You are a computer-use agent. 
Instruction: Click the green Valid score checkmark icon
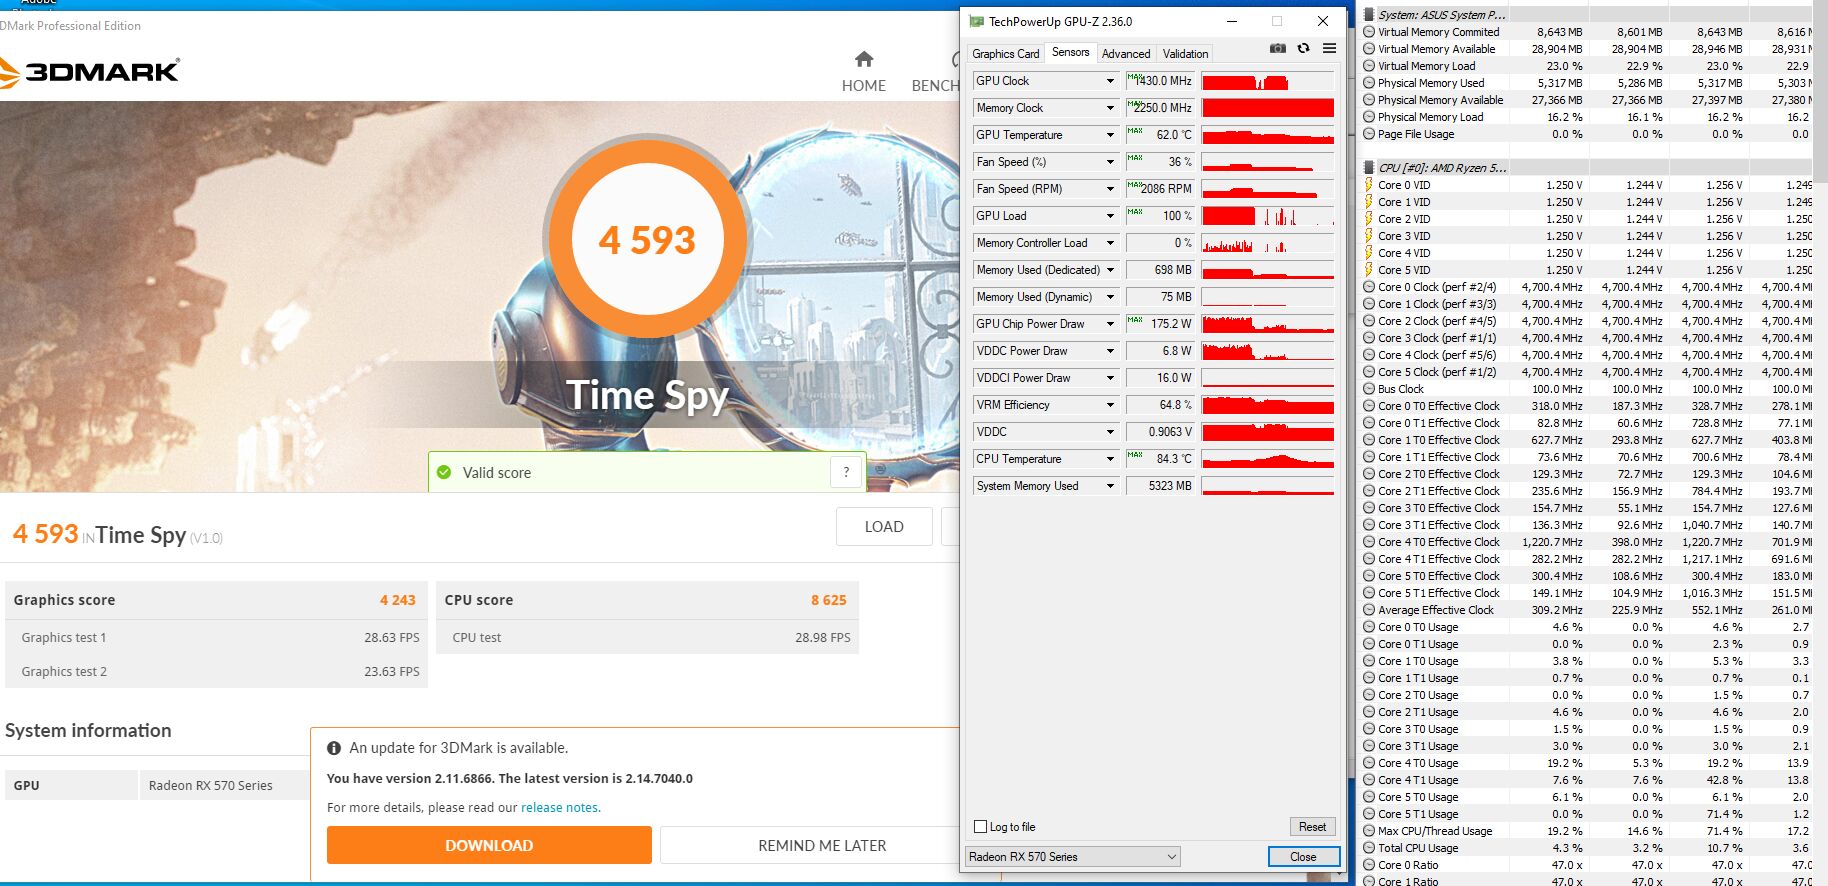pyautogui.click(x=444, y=472)
